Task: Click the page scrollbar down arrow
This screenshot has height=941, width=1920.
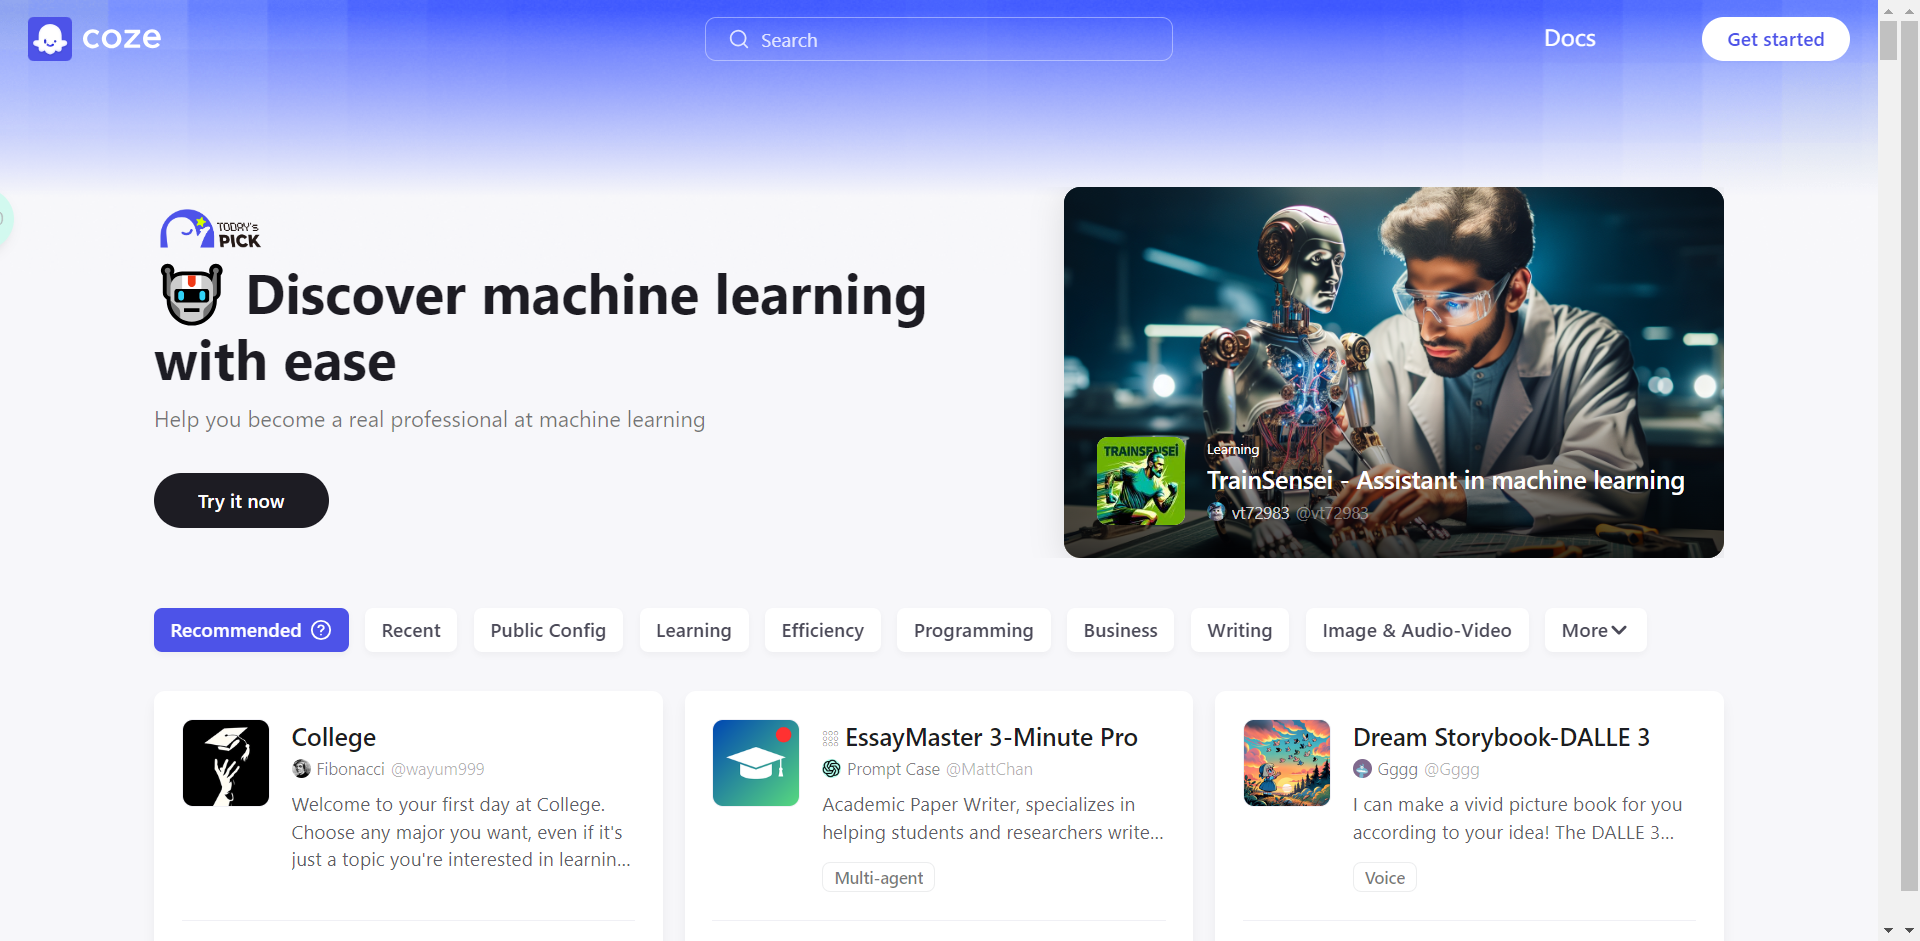Action: coord(1888,930)
